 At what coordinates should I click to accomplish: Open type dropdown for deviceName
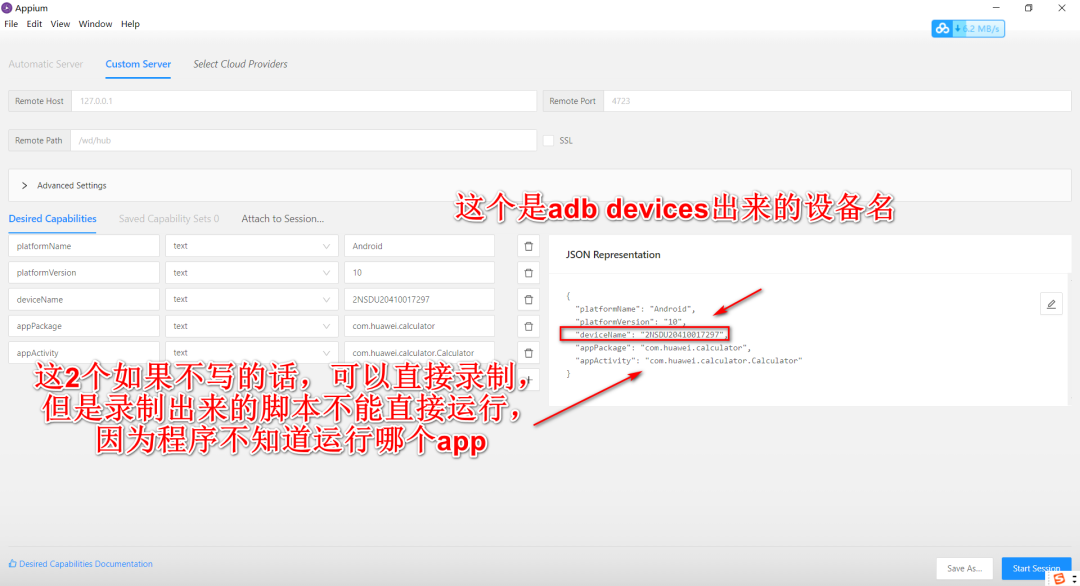click(251, 300)
